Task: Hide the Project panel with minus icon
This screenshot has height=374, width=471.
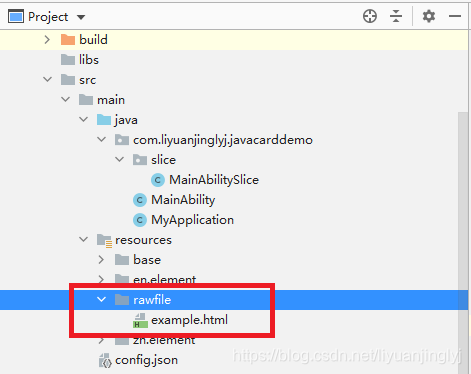Action: 455,16
